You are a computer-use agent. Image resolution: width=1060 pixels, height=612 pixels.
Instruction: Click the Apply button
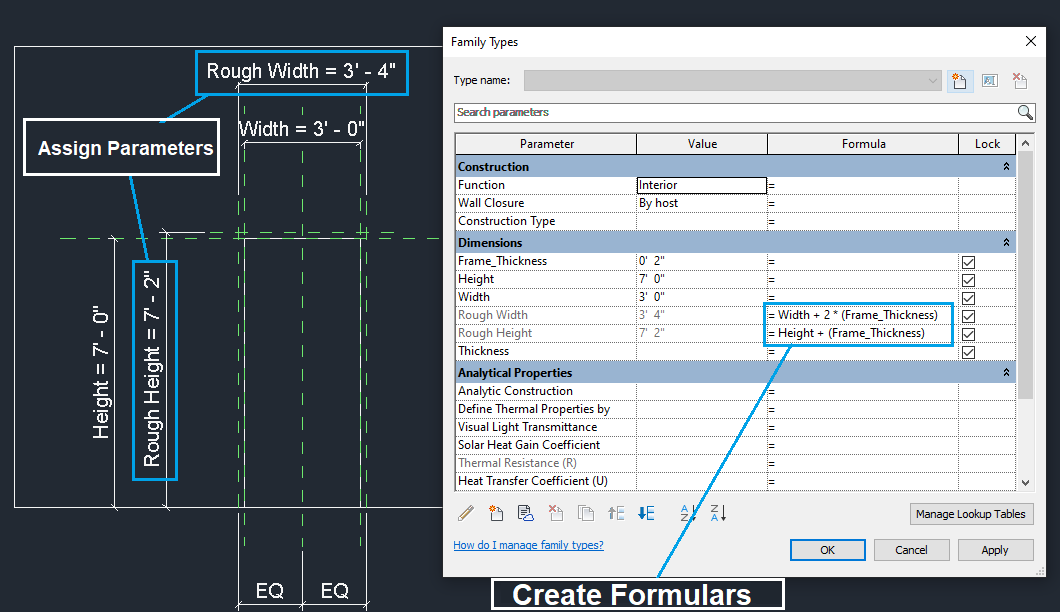point(995,550)
